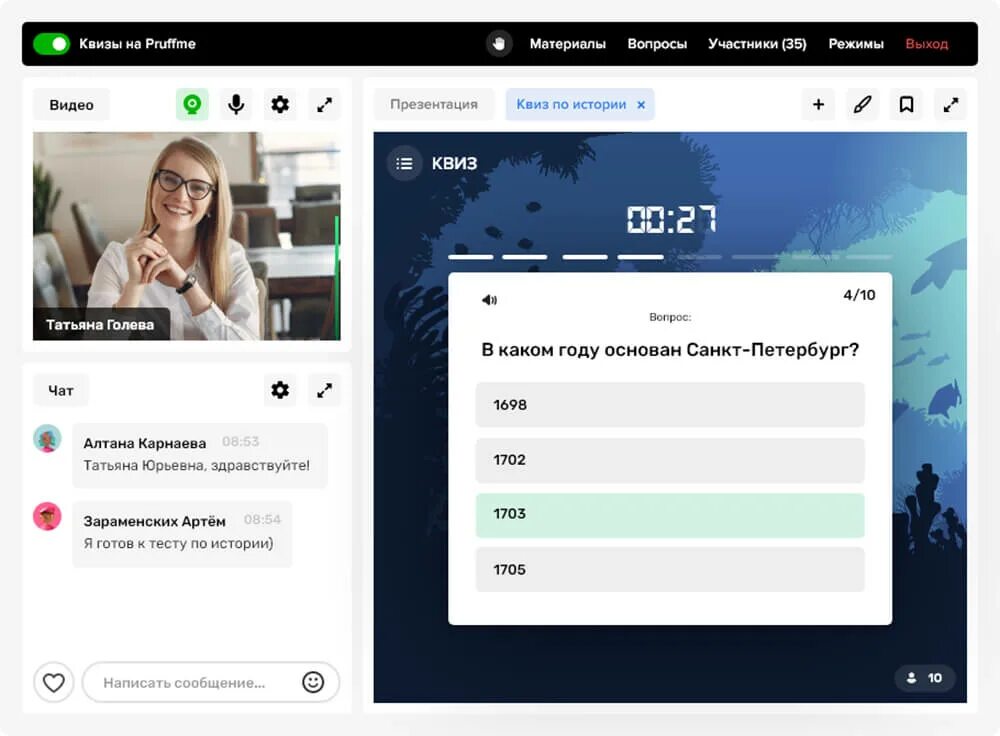Image resolution: width=1000 pixels, height=736 pixels.
Task: Open the quiz list menu icon
Action: (x=404, y=164)
